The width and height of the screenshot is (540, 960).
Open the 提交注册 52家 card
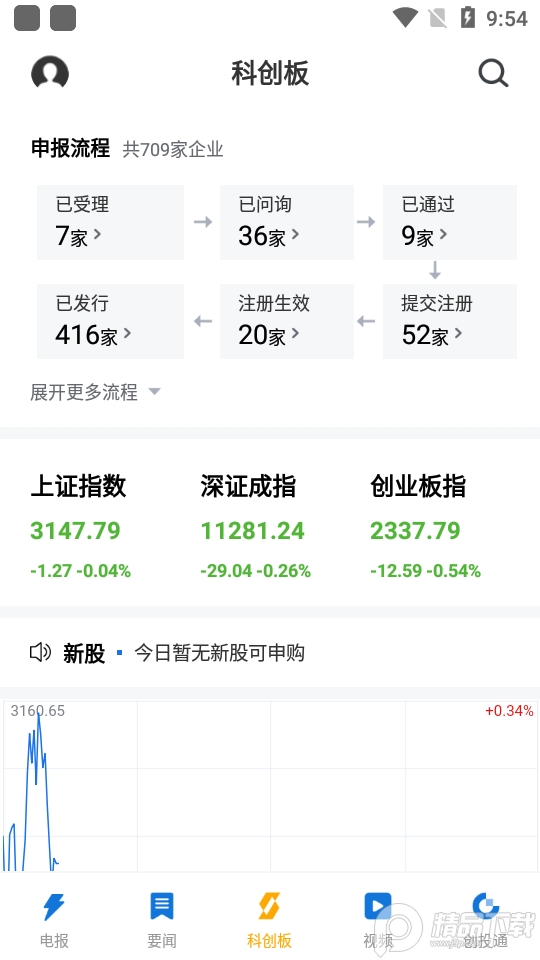coord(450,321)
